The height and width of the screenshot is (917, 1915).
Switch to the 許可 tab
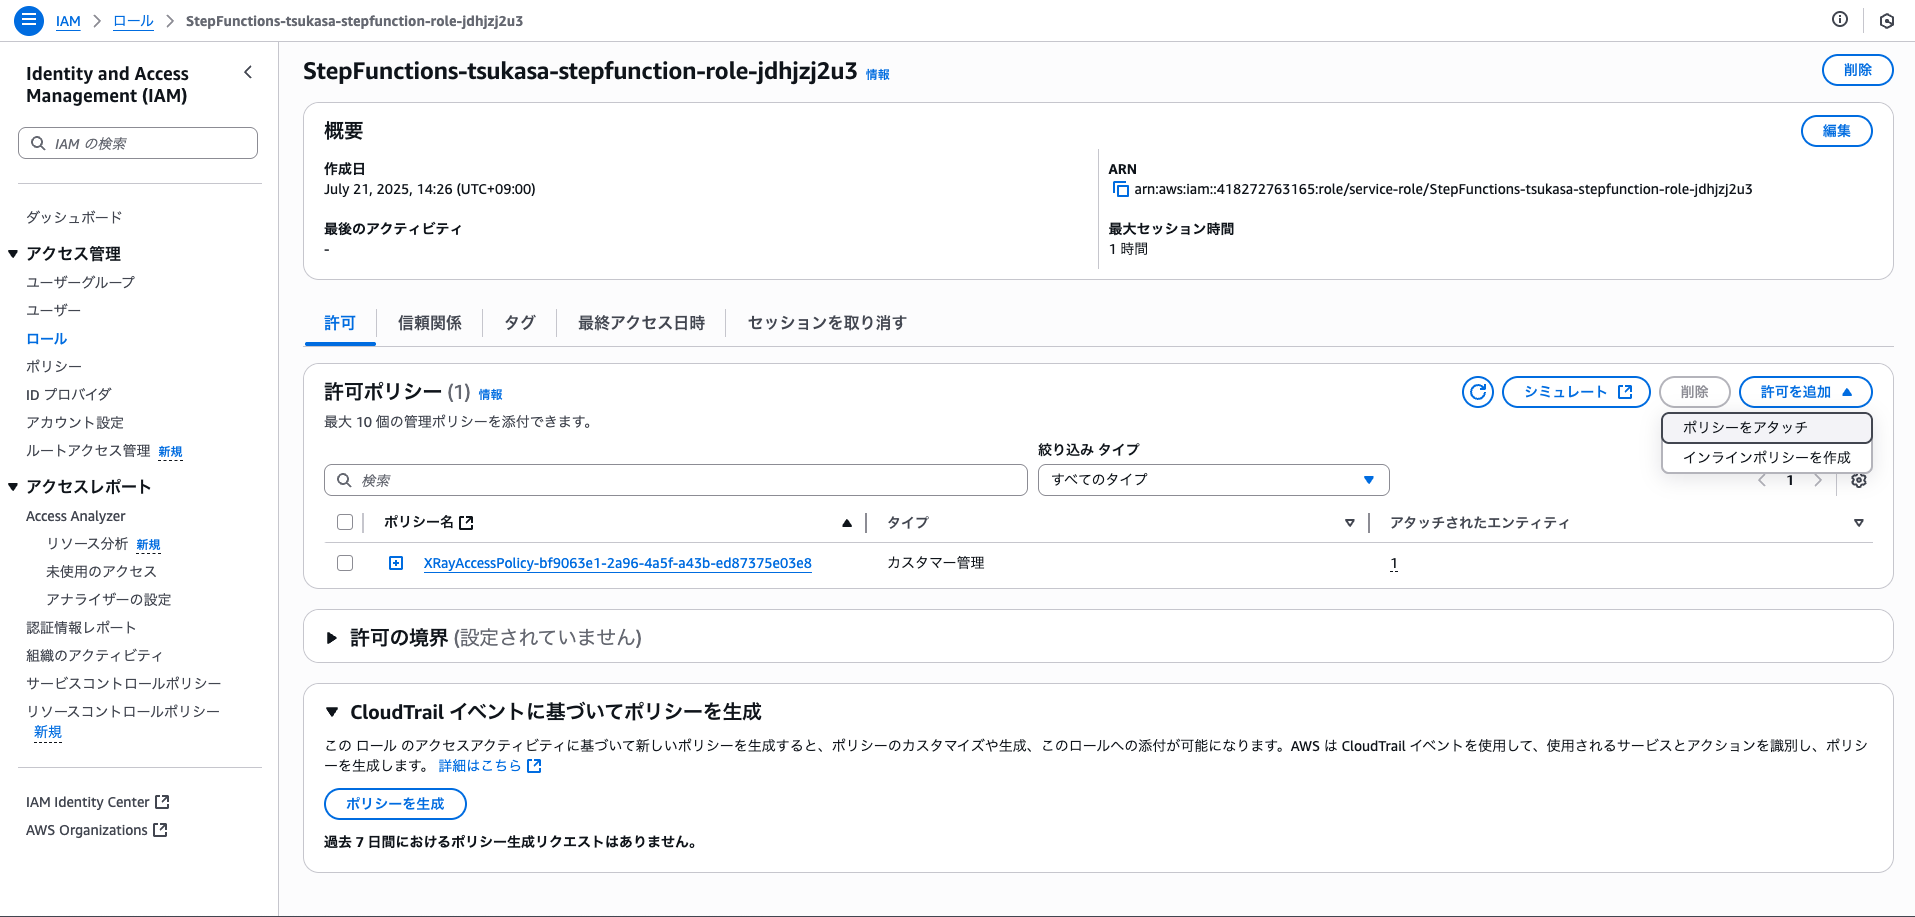[x=340, y=323]
